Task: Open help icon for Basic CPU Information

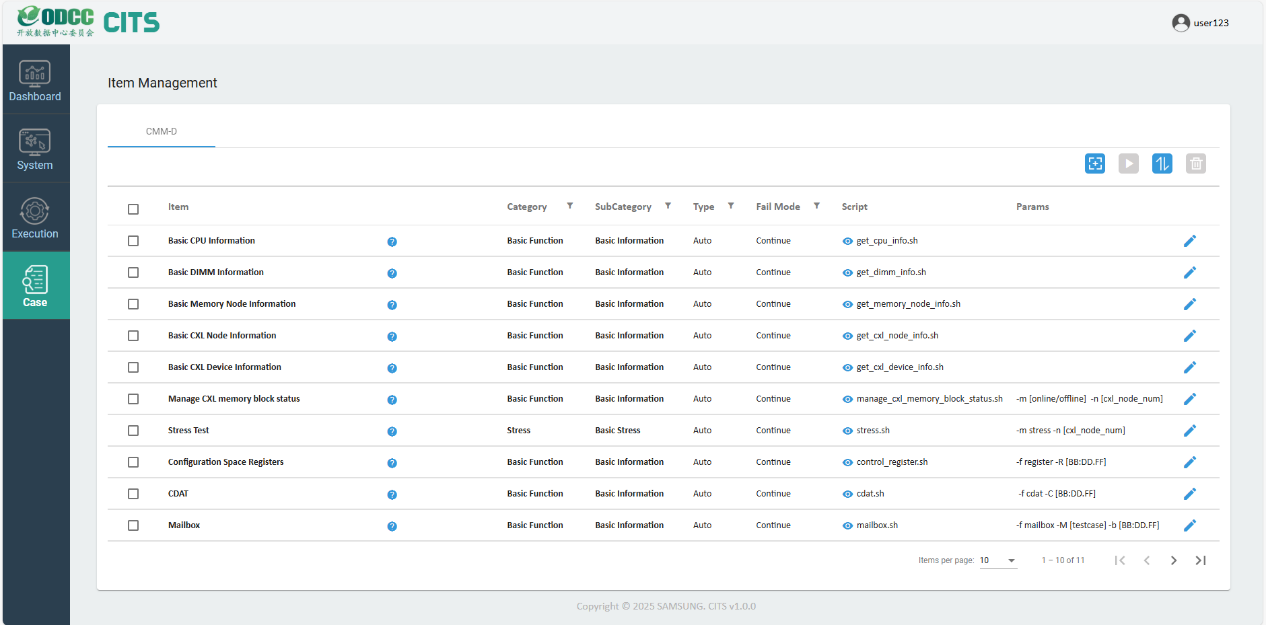Action: [392, 242]
